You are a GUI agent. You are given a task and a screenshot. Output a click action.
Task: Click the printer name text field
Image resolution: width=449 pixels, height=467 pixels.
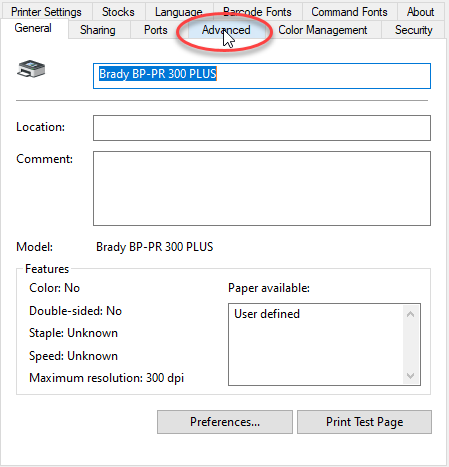pos(262,76)
